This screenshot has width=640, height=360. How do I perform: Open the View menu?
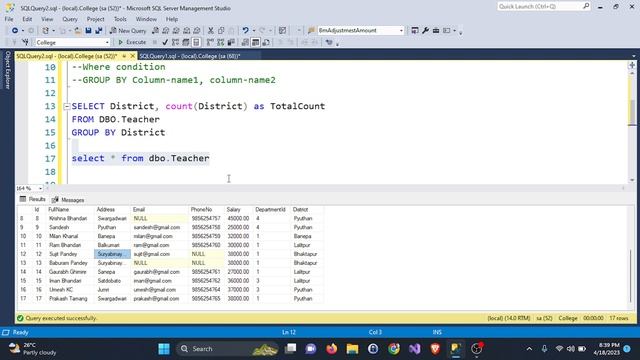tap(47, 19)
